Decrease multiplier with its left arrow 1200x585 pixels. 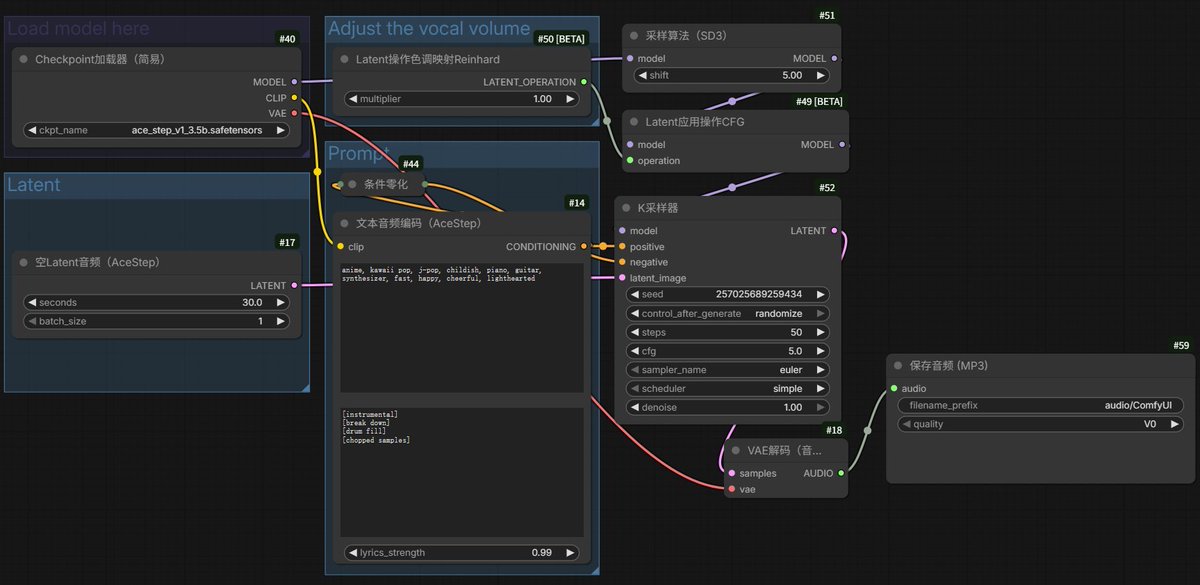[x=351, y=99]
